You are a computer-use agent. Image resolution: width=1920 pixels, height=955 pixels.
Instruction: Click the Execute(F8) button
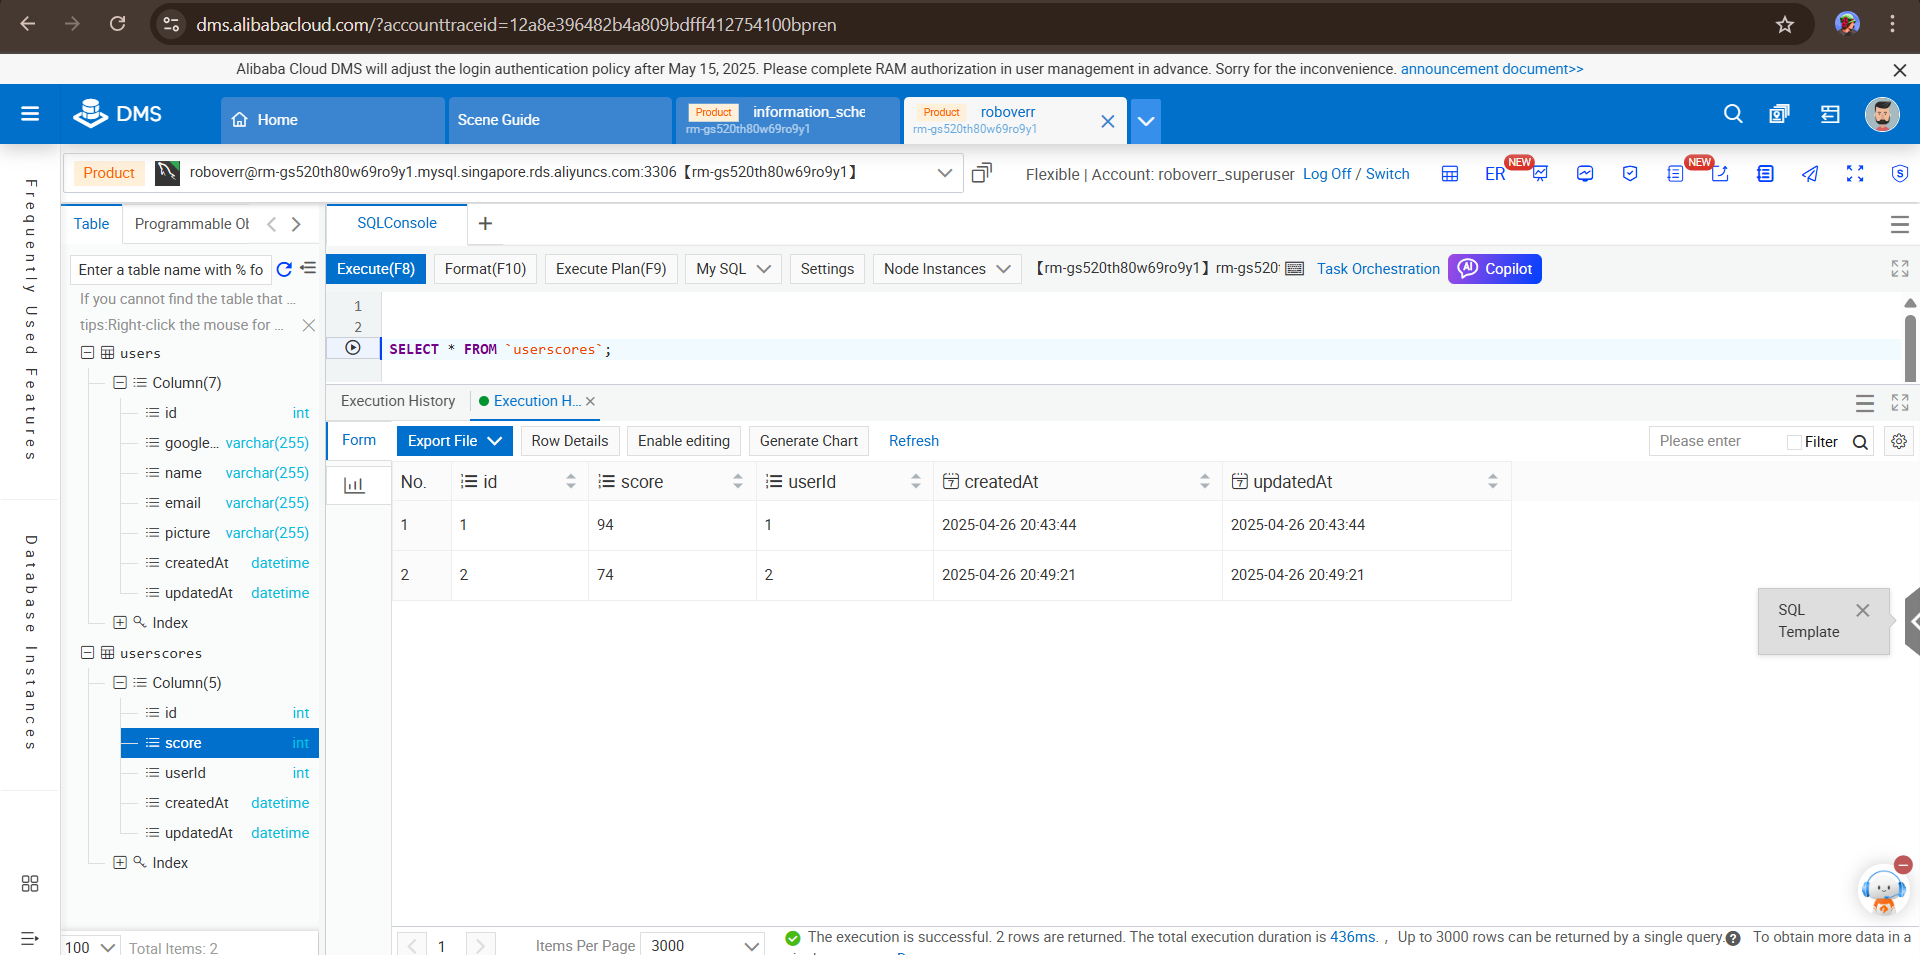pos(376,269)
